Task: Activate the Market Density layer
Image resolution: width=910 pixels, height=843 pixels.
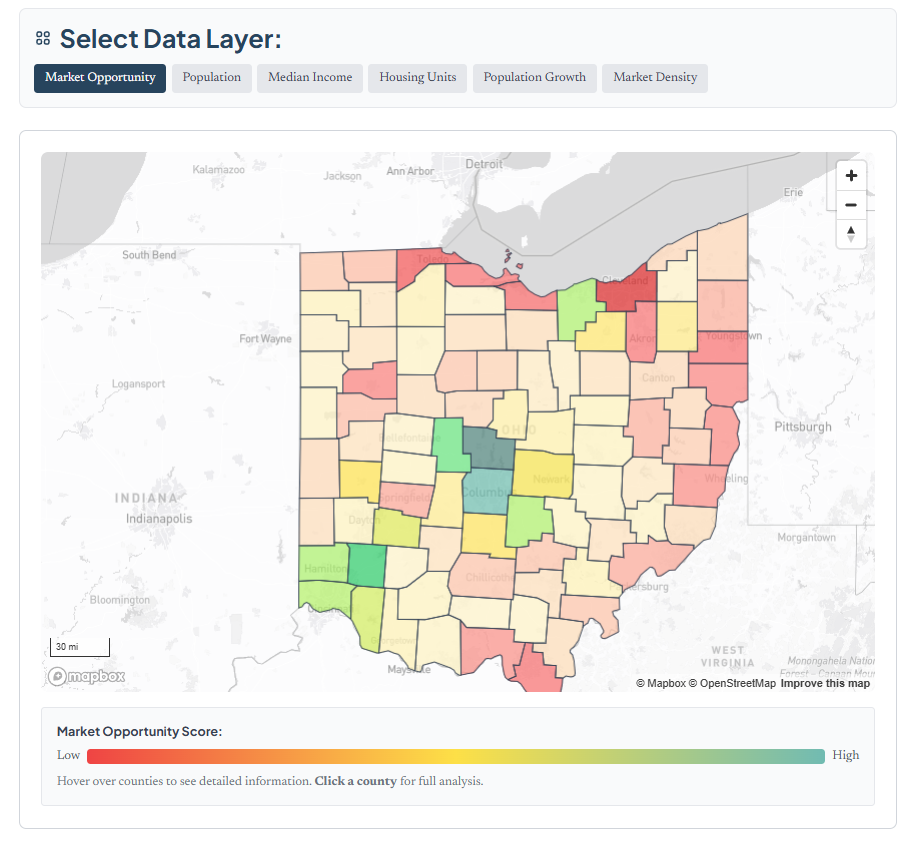Action: tap(655, 78)
